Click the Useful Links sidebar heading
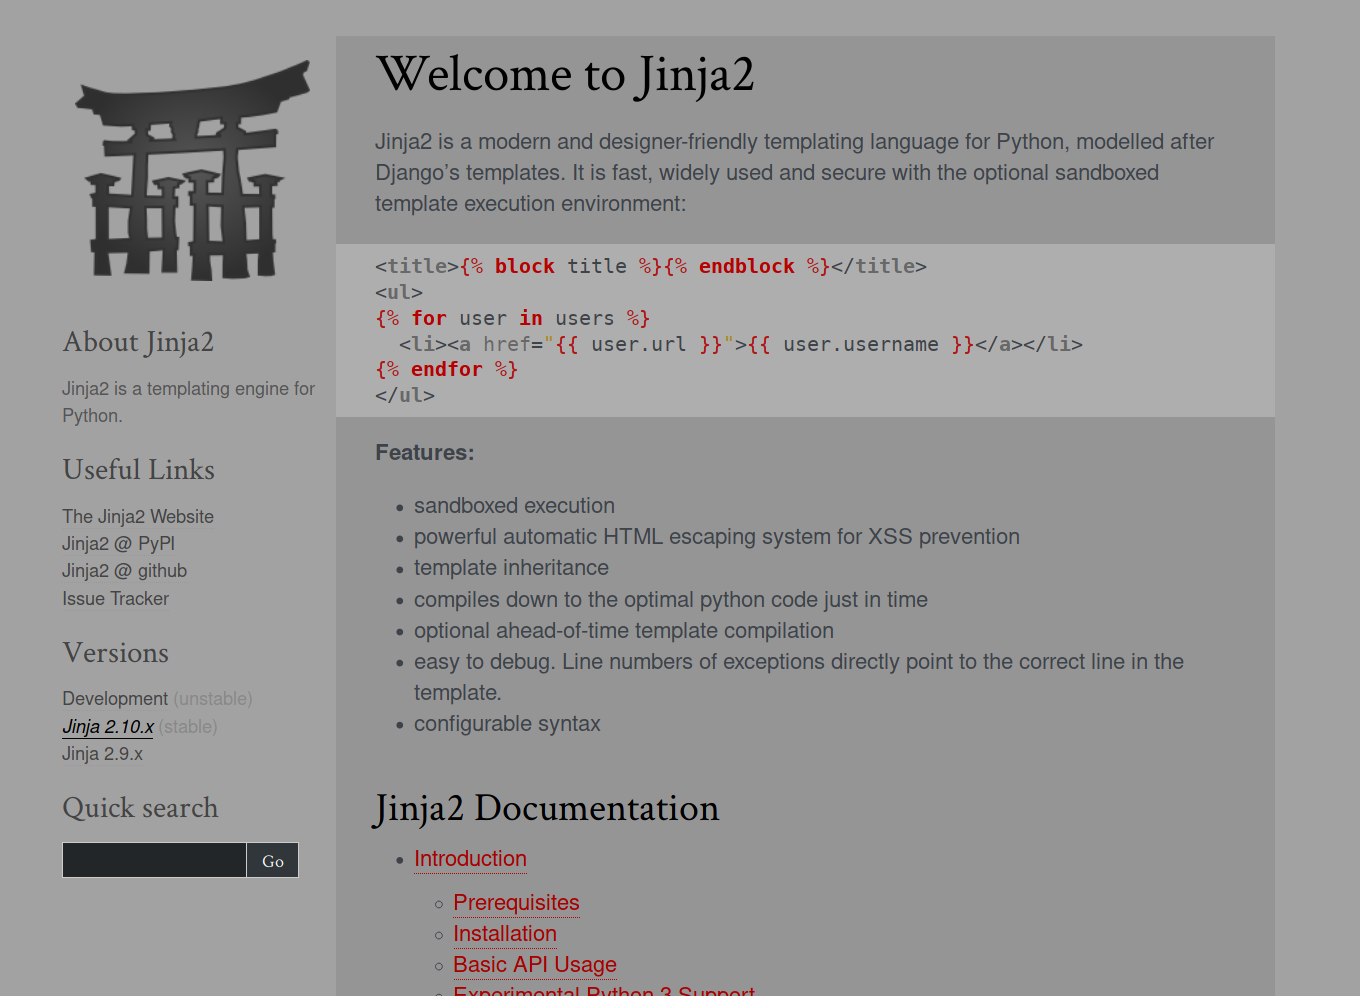This screenshot has height=996, width=1360. tap(139, 470)
